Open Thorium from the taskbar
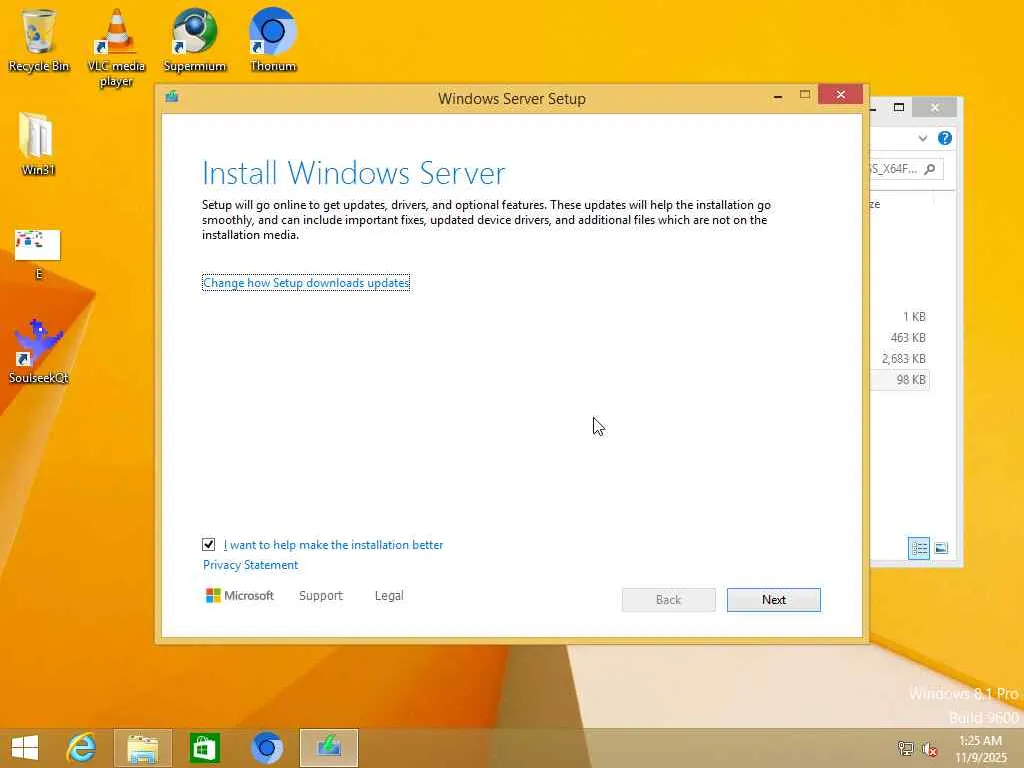This screenshot has width=1024, height=768. pyautogui.click(x=267, y=748)
